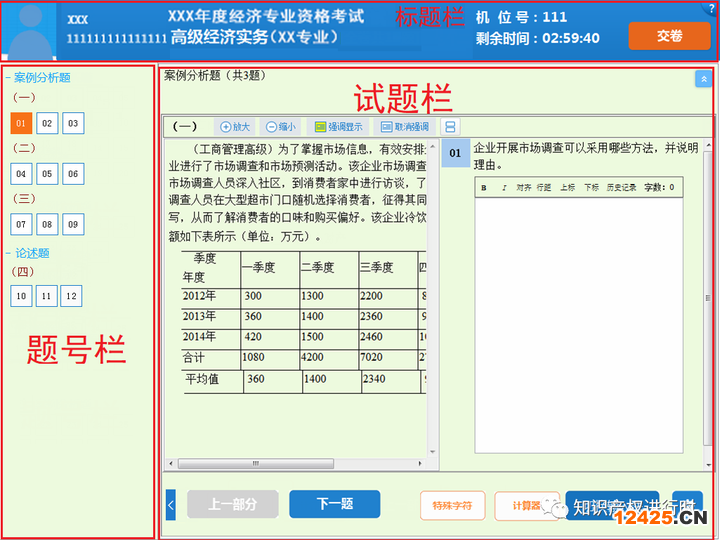This screenshot has height=540, width=720.
Task: Click the 放大 zoom in button
Action: tap(235, 127)
